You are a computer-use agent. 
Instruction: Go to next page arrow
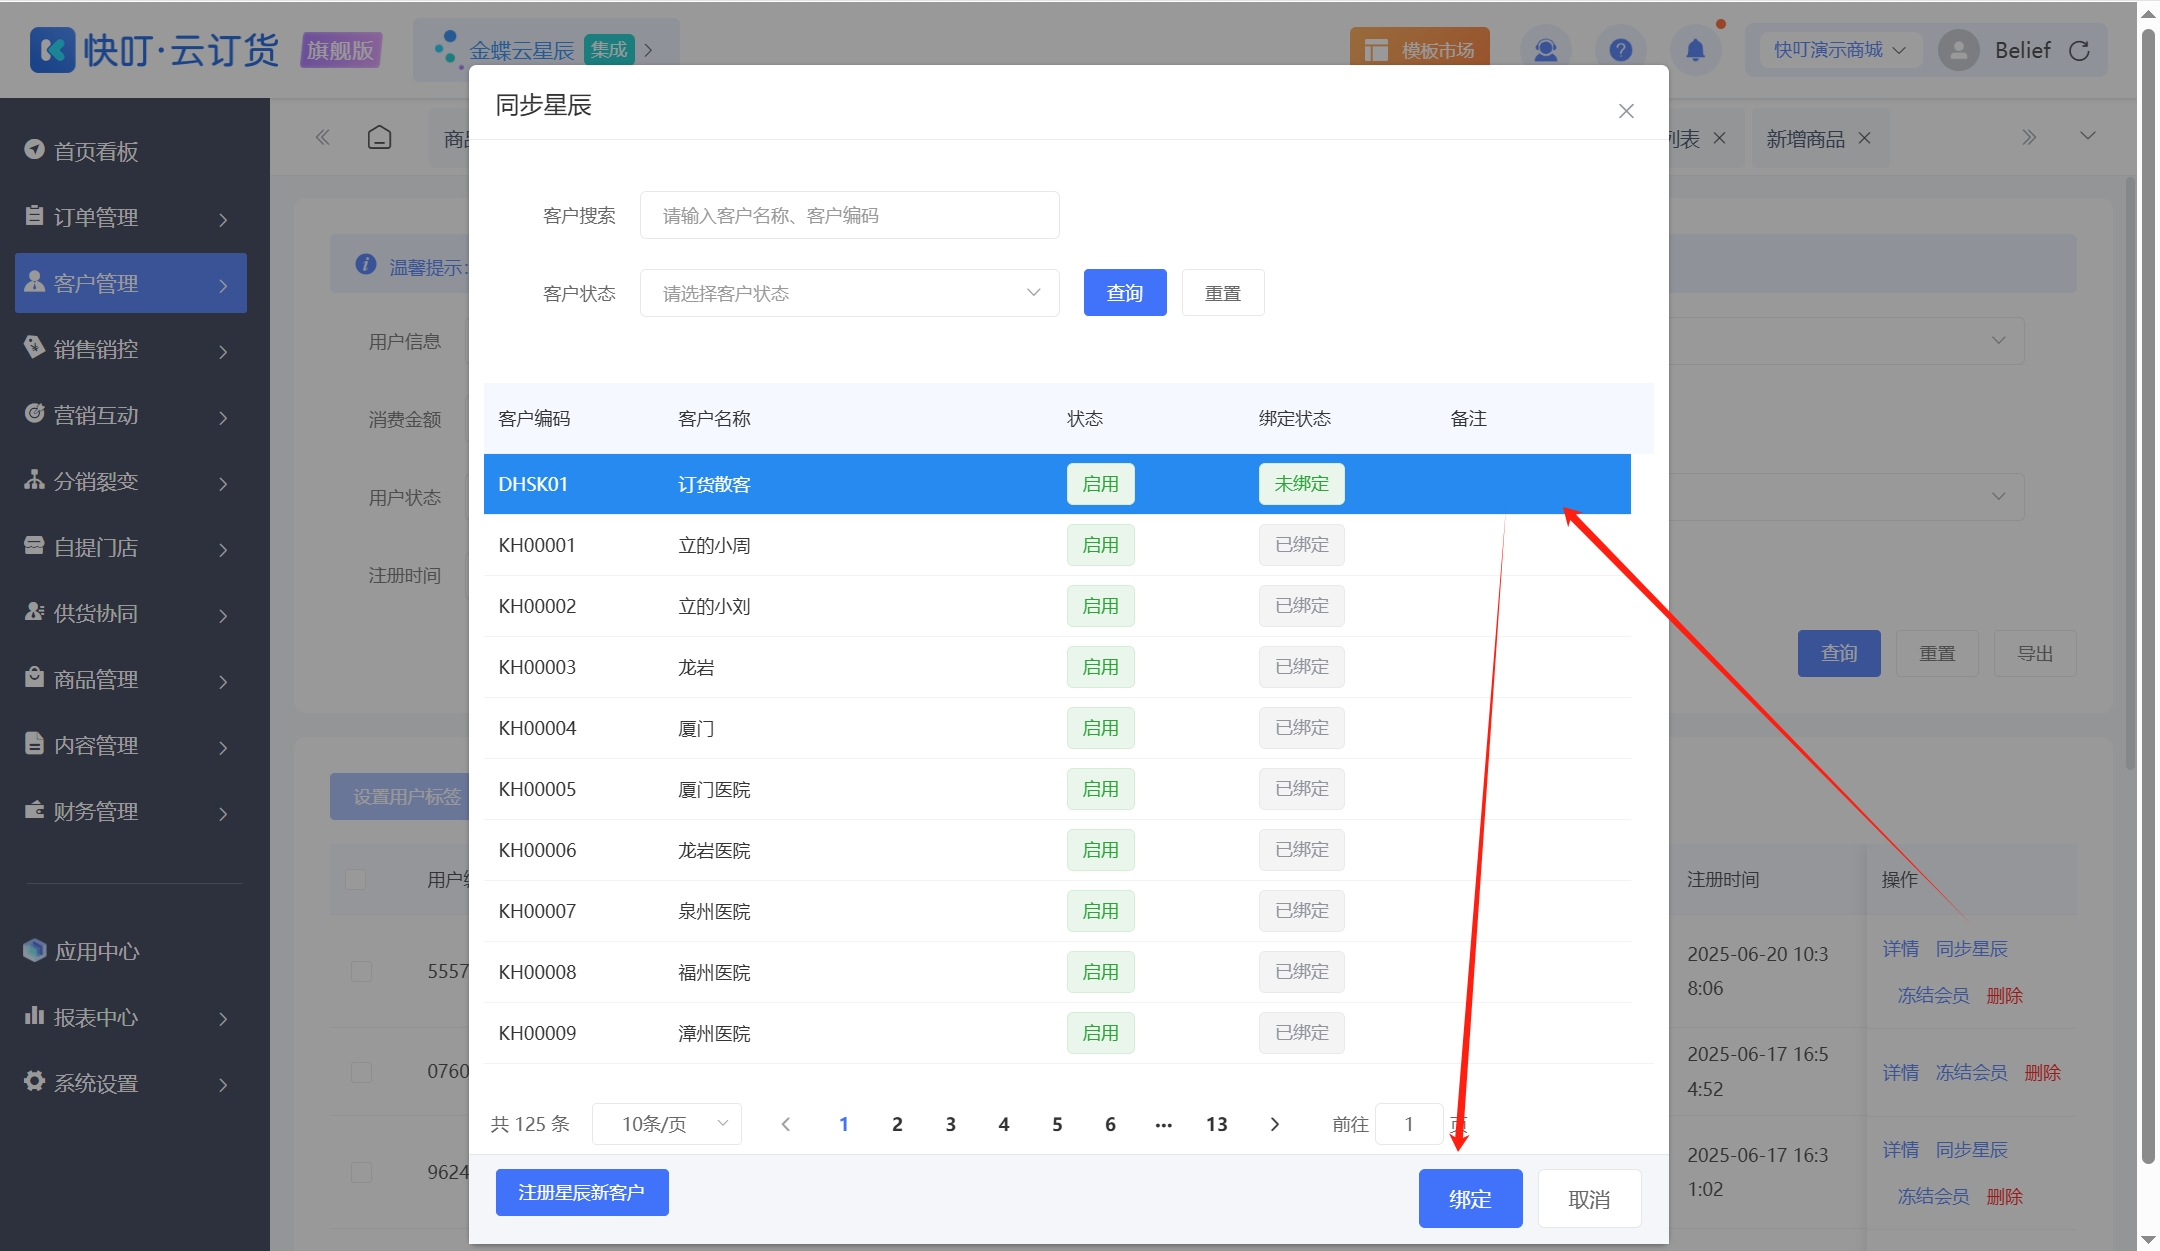[x=1274, y=1124]
